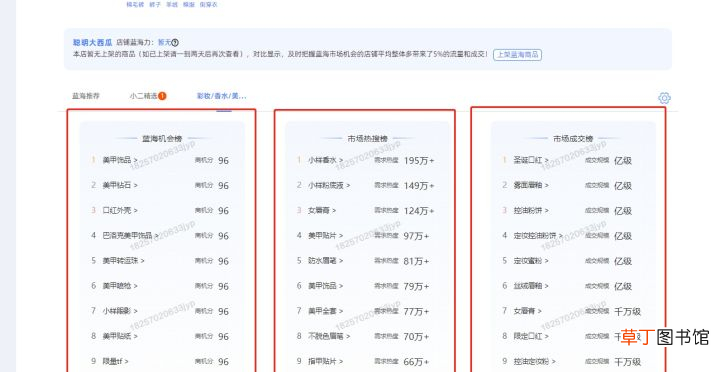
Task: Open the 小样眼影 entry
Action: click(x=120, y=311)
